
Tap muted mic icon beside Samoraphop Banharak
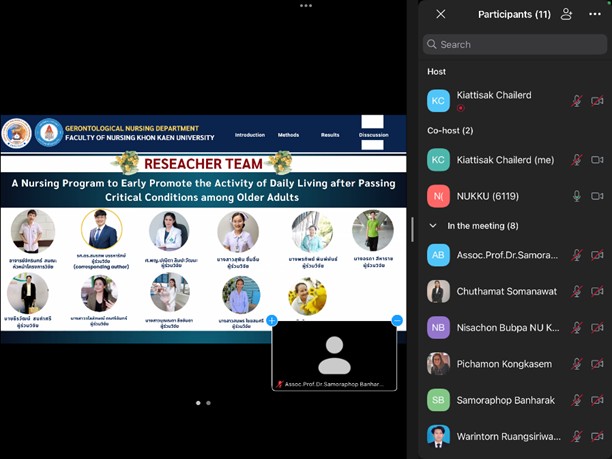click(576, 400)
